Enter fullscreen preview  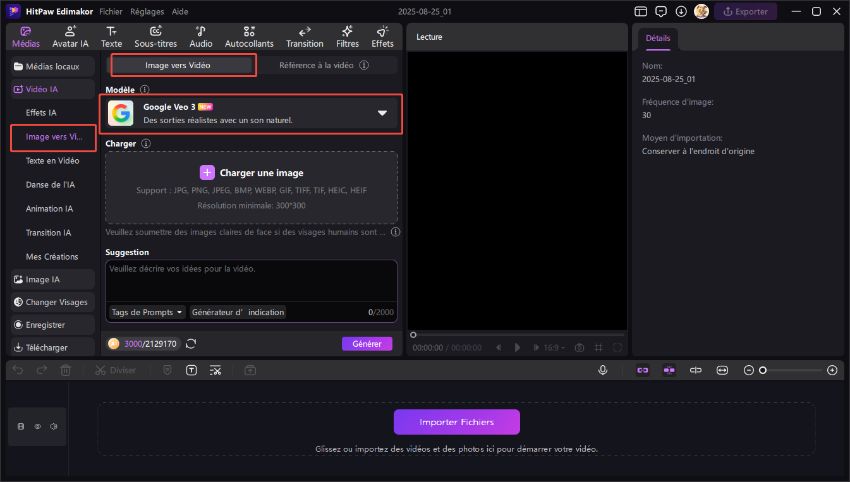point(617,348)
